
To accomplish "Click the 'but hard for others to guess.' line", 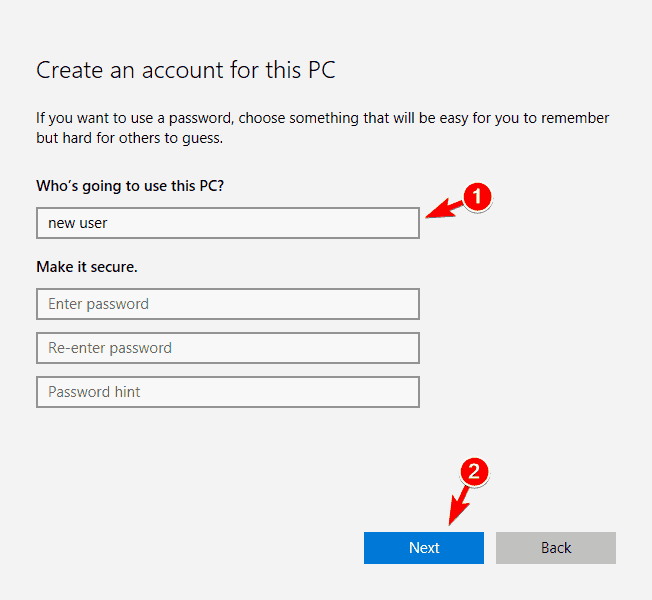I will click(130, 138).
